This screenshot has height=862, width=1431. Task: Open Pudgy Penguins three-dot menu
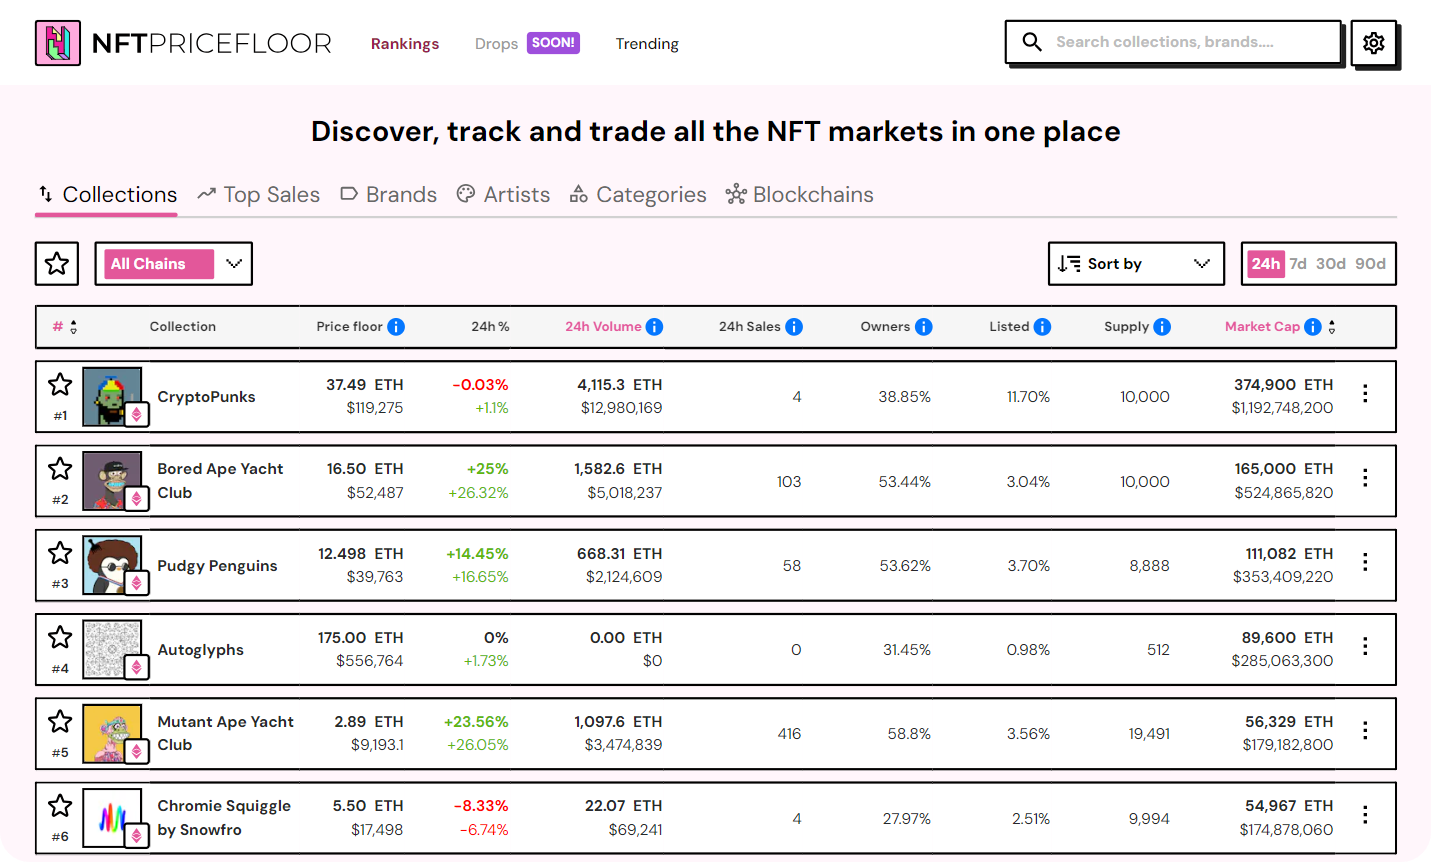[1365, 562]
